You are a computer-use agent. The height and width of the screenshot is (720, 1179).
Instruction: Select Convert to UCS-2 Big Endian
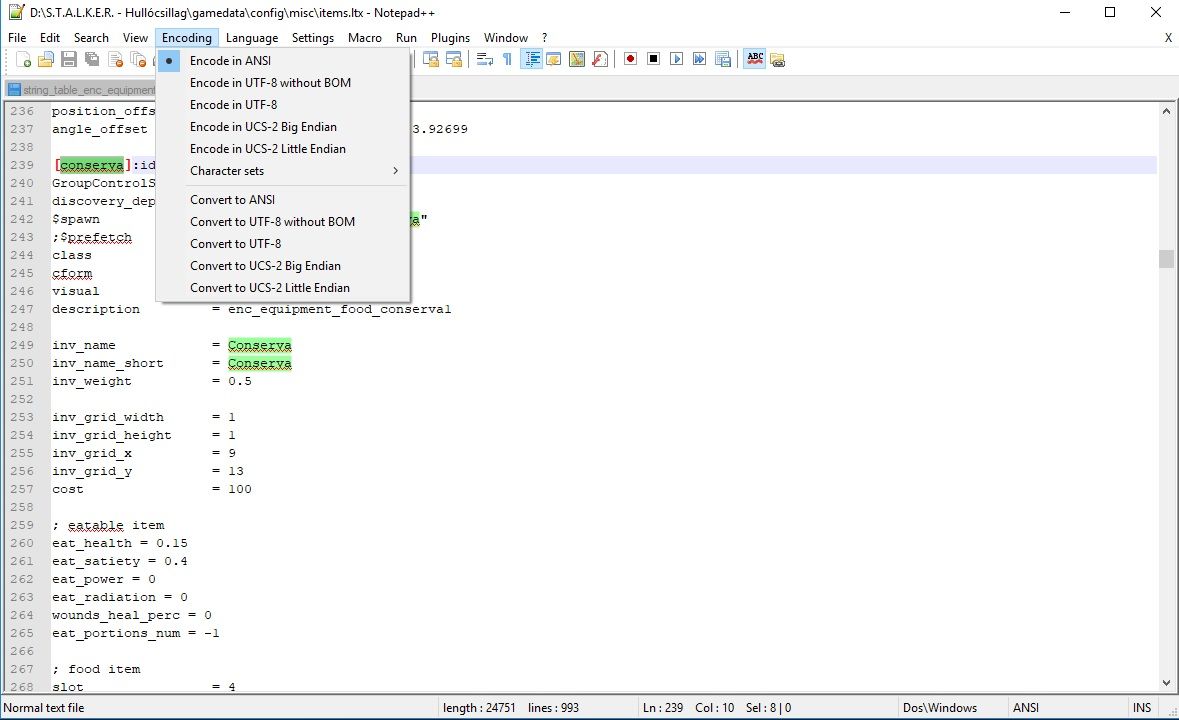pos(283,266)
